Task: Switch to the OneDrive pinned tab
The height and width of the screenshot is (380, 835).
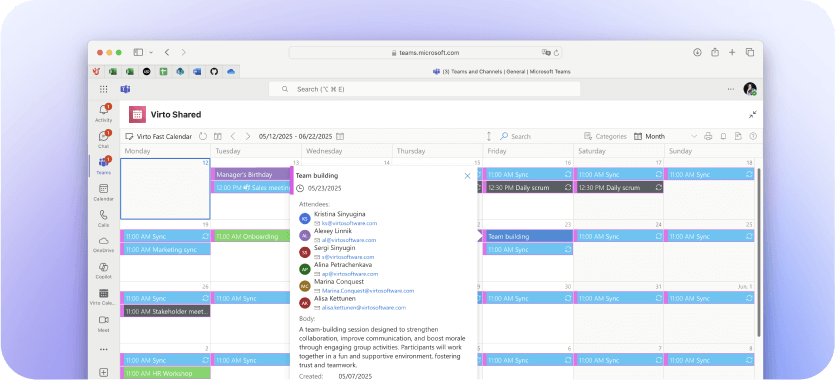Action: (231, 71)
